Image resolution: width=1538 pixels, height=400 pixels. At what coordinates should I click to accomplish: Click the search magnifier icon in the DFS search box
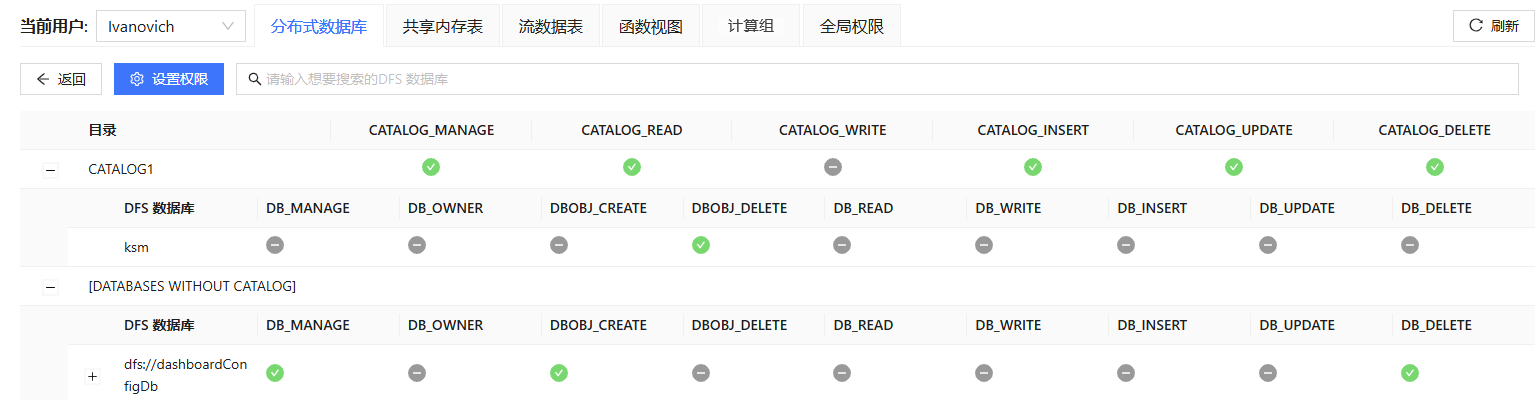255,79
